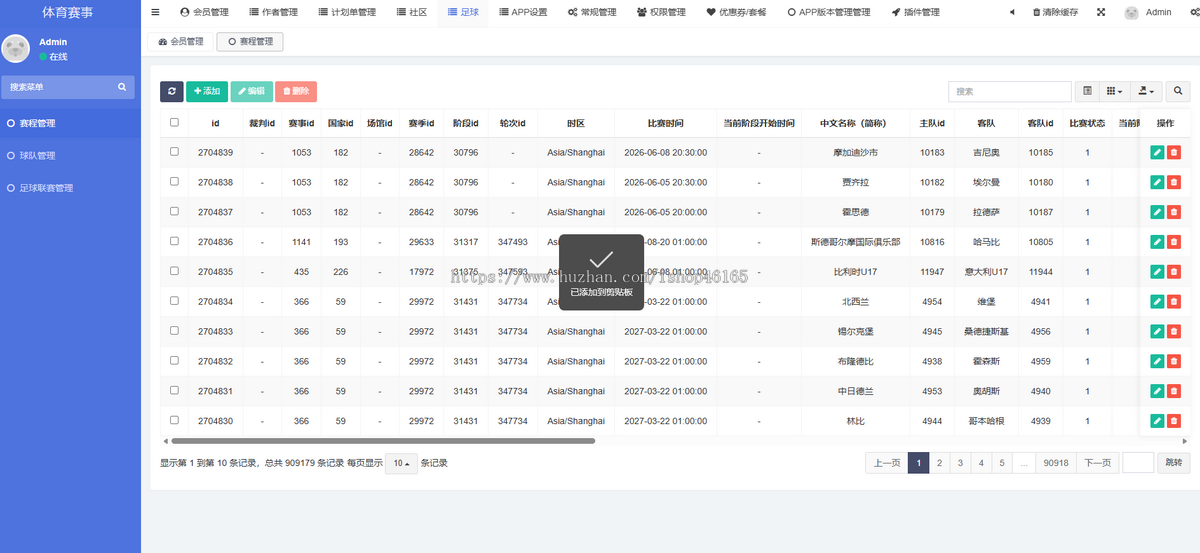Click the horizontal table scrollbar
Image resolution: width=1200 pixels, height=553 pixels.
pos(383,440)
